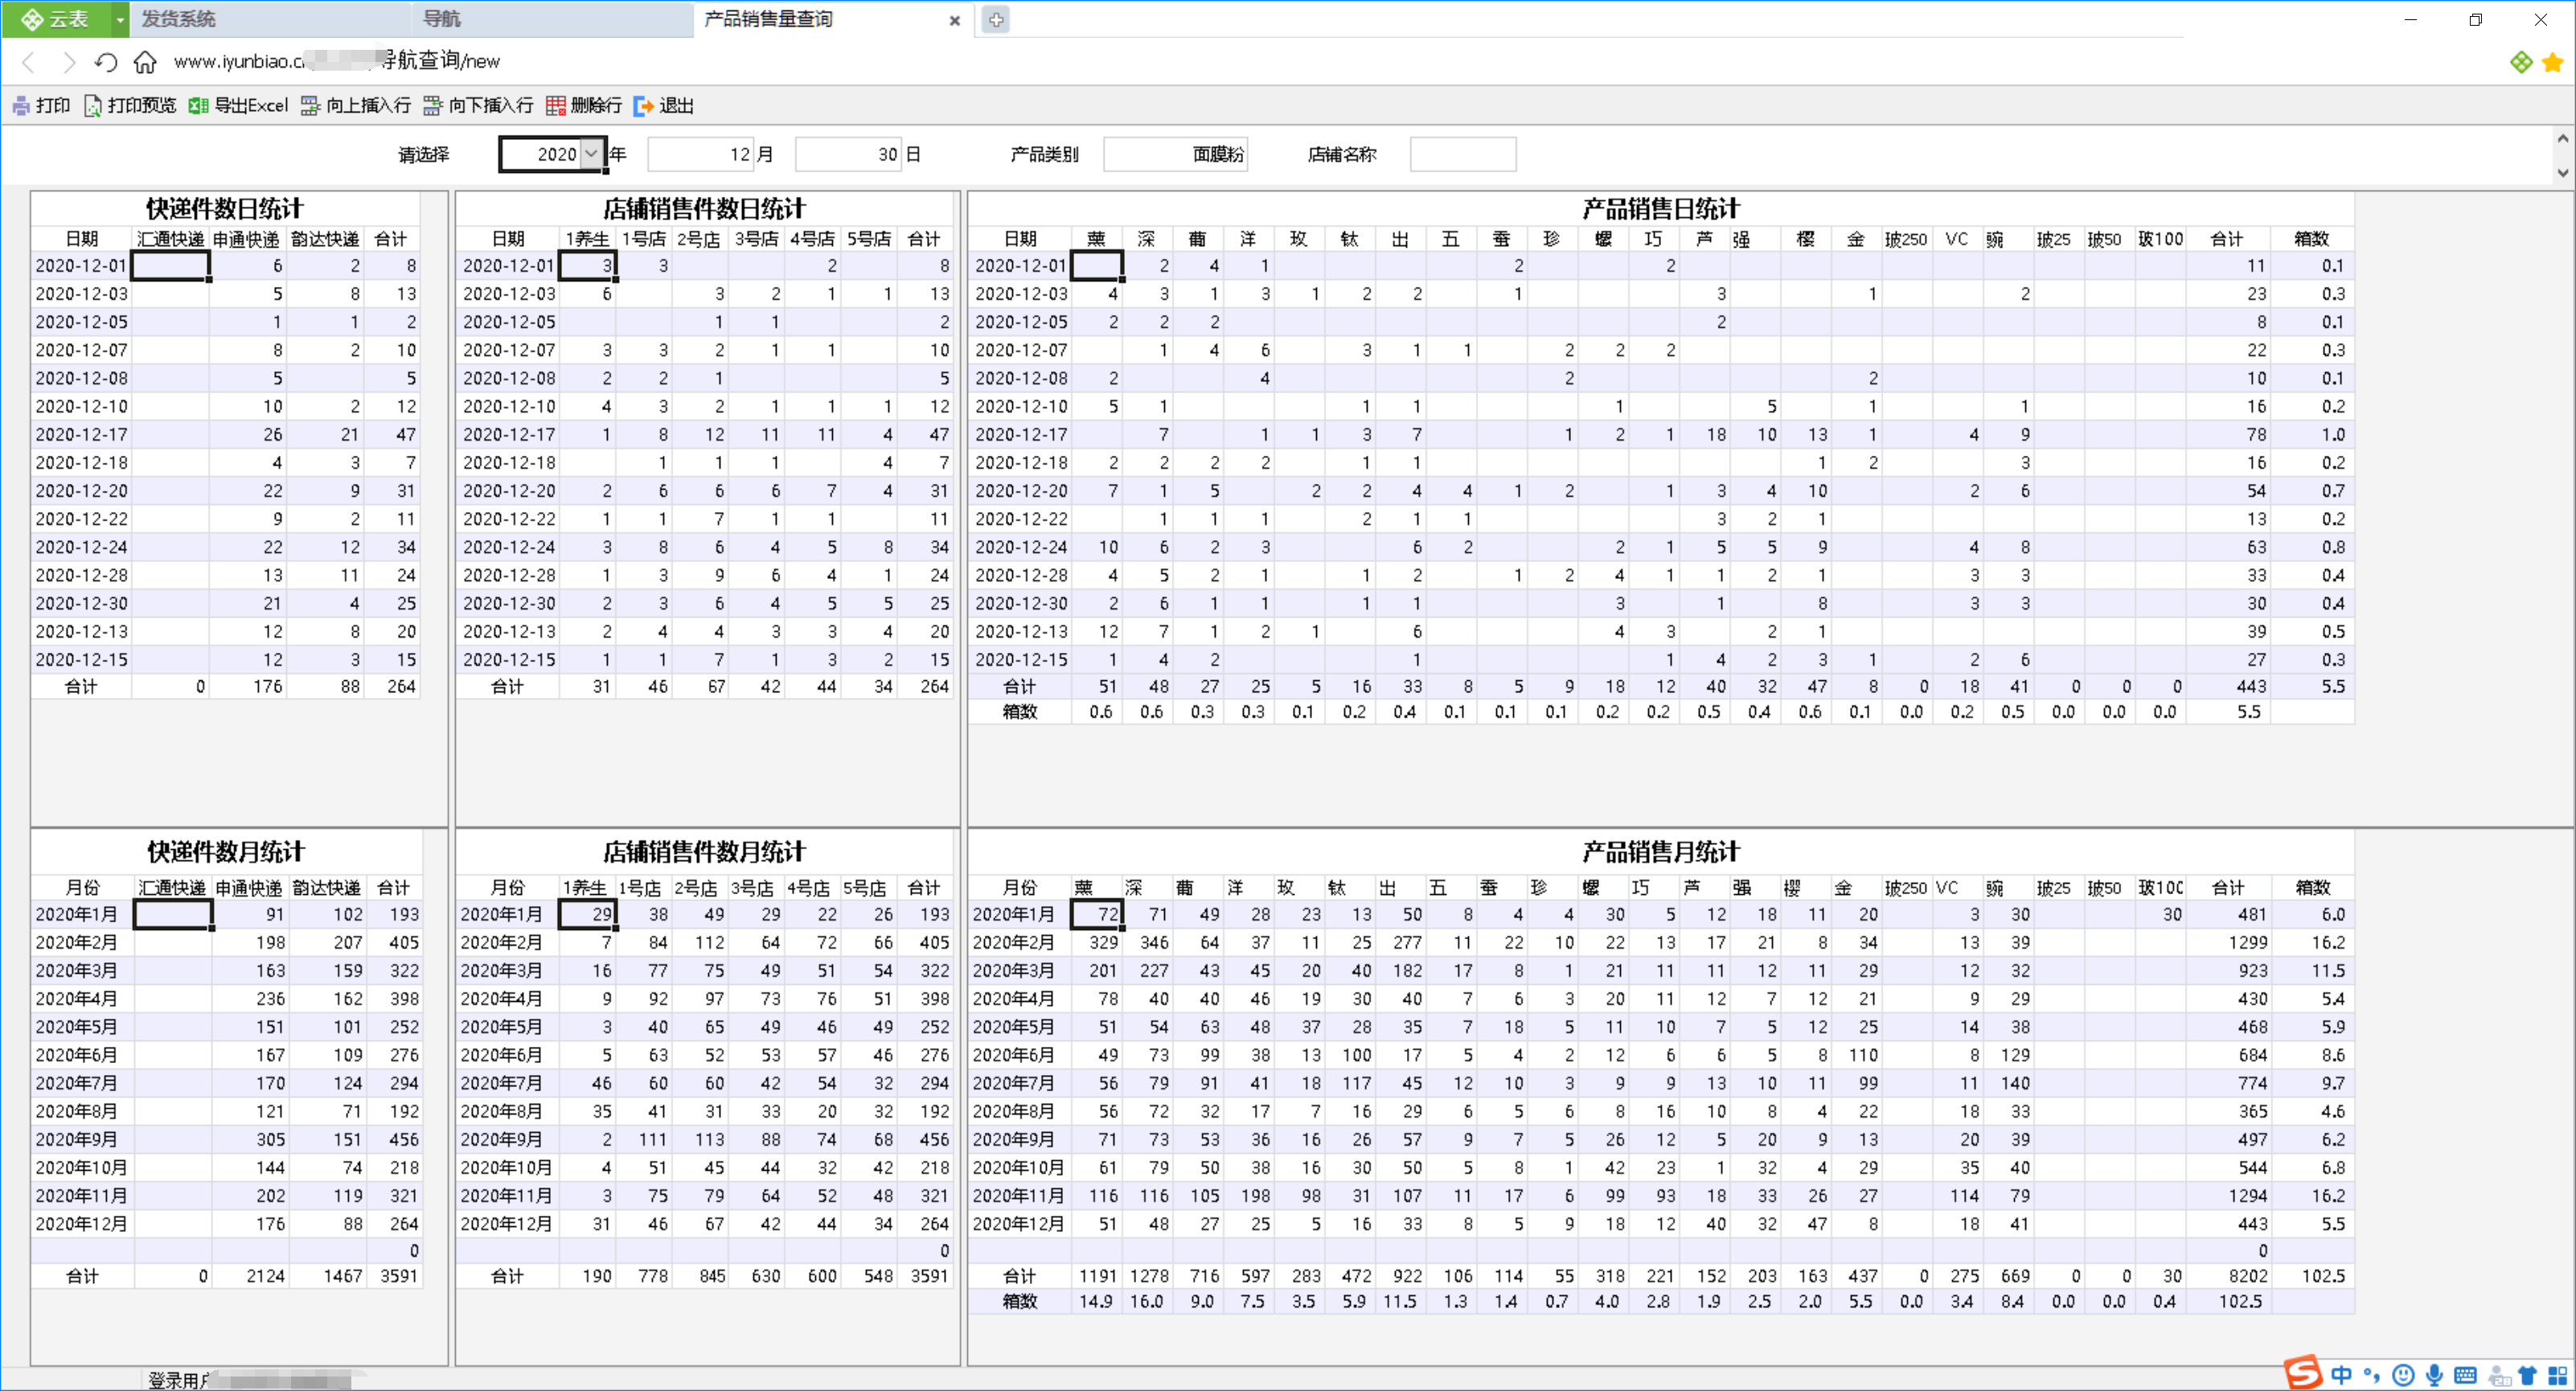Click the 店铺销售件数月统计 table title
2576x1391 pixels.
click(704, 851)
